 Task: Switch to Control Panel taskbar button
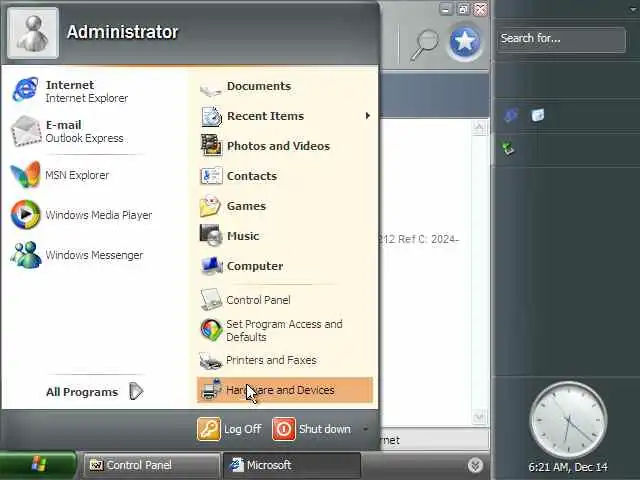[150, 465]
